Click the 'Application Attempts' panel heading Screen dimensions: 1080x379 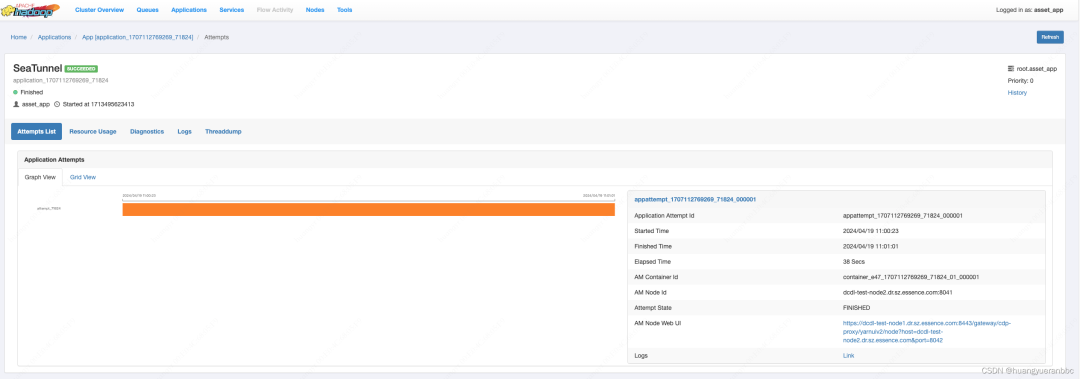54,159
